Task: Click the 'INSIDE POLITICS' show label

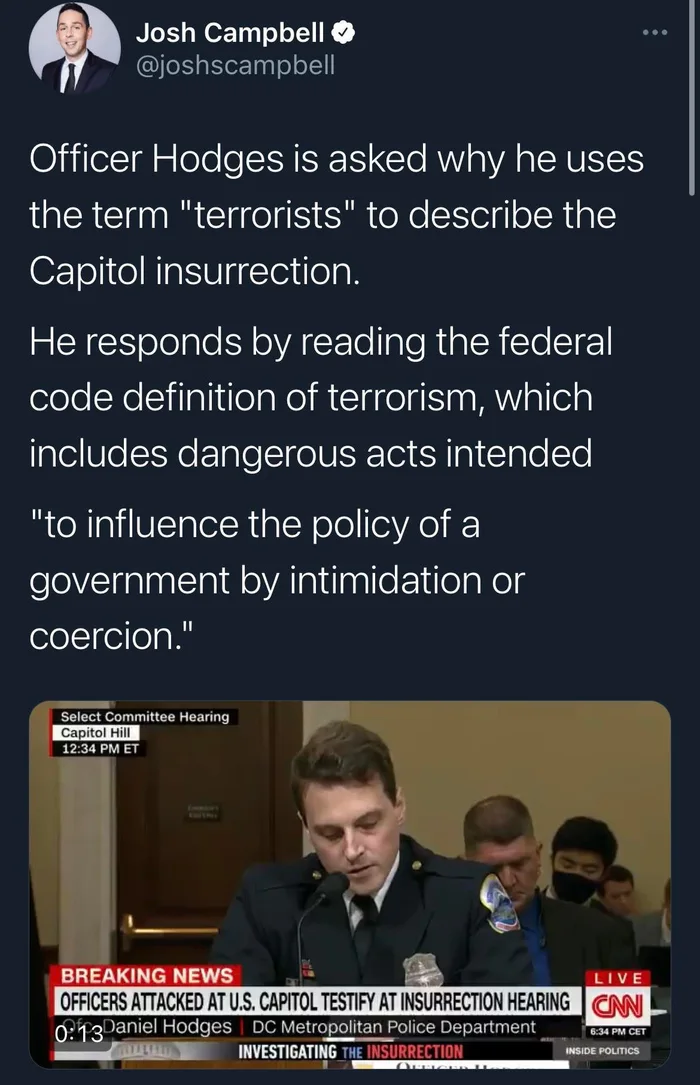Action: pyautogui.click(x=601, y=1050)
